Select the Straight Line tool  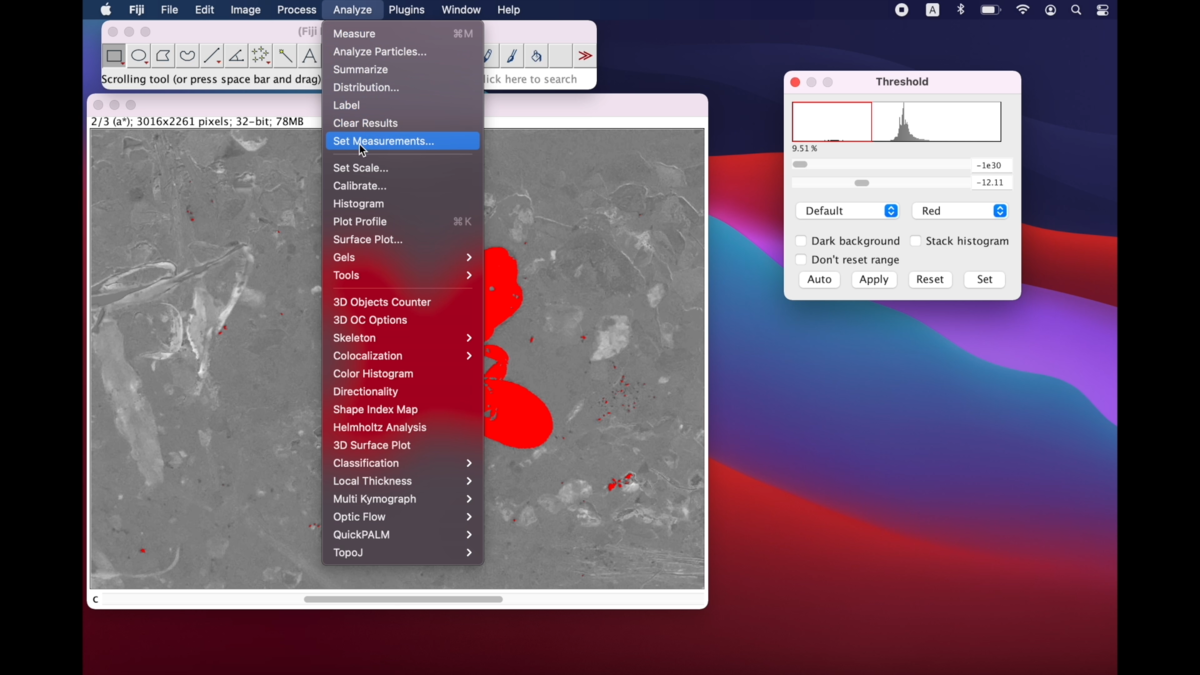[x=212, y=56]
